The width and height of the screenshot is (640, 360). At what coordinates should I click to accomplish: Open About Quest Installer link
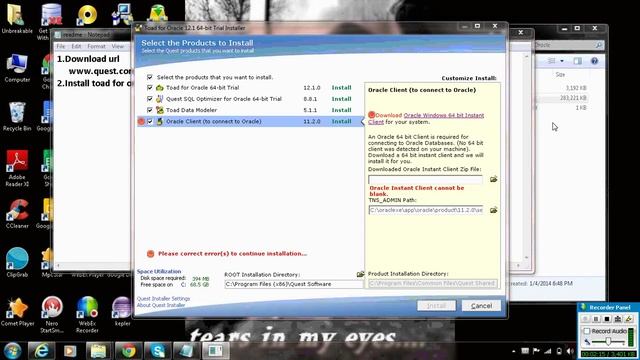(161, 305)
